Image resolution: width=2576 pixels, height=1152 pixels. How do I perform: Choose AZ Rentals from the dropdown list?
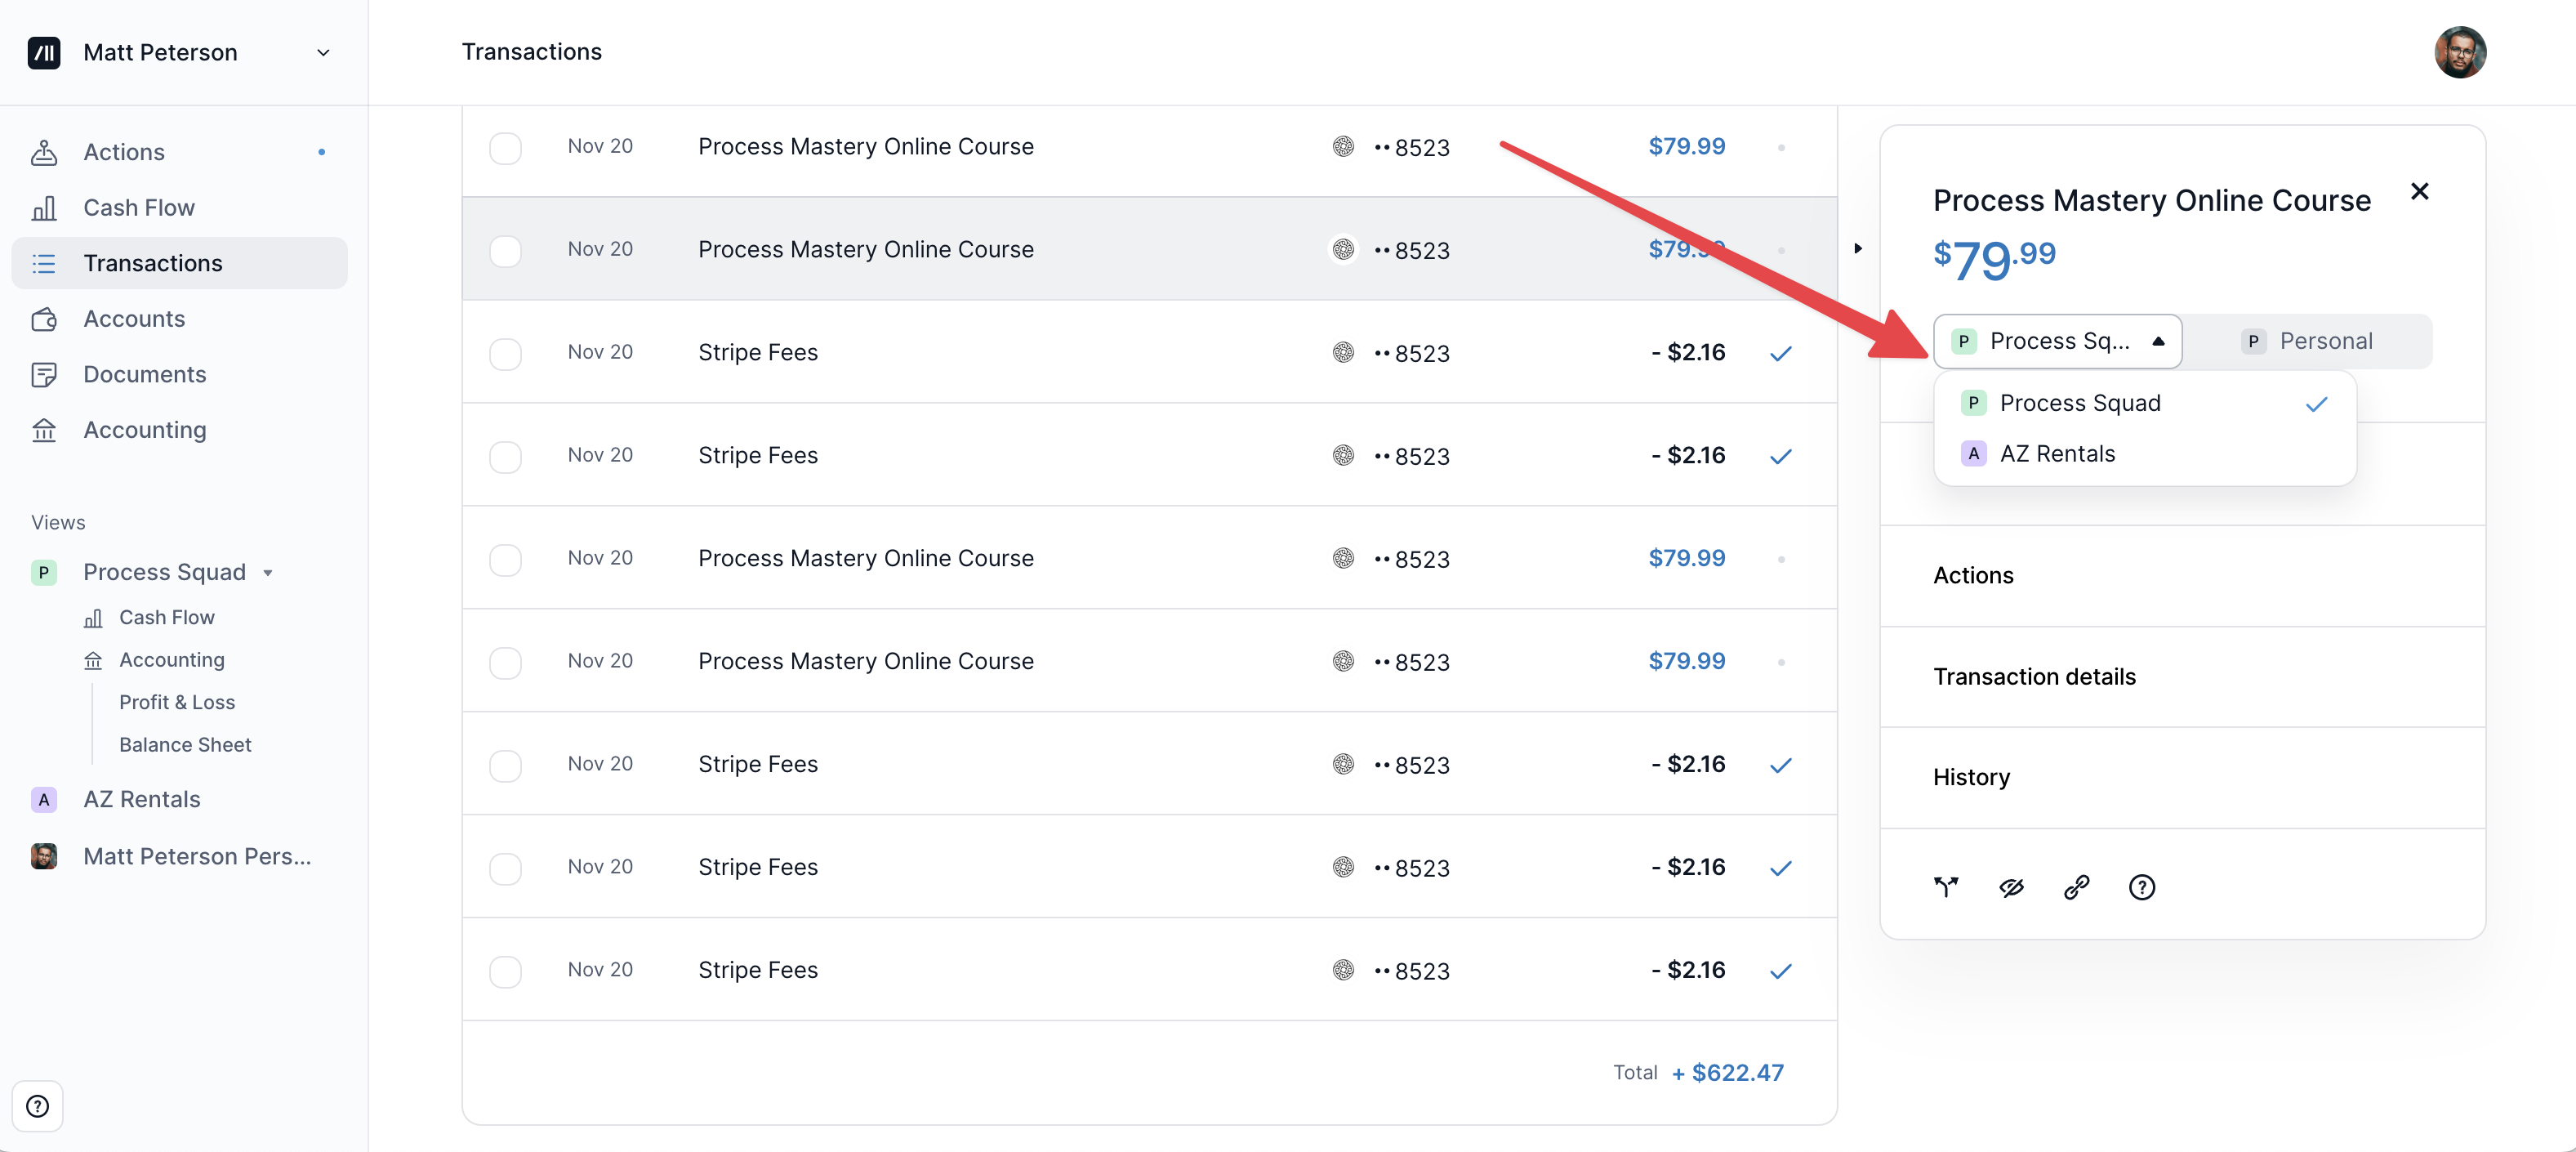(2057, 454)
